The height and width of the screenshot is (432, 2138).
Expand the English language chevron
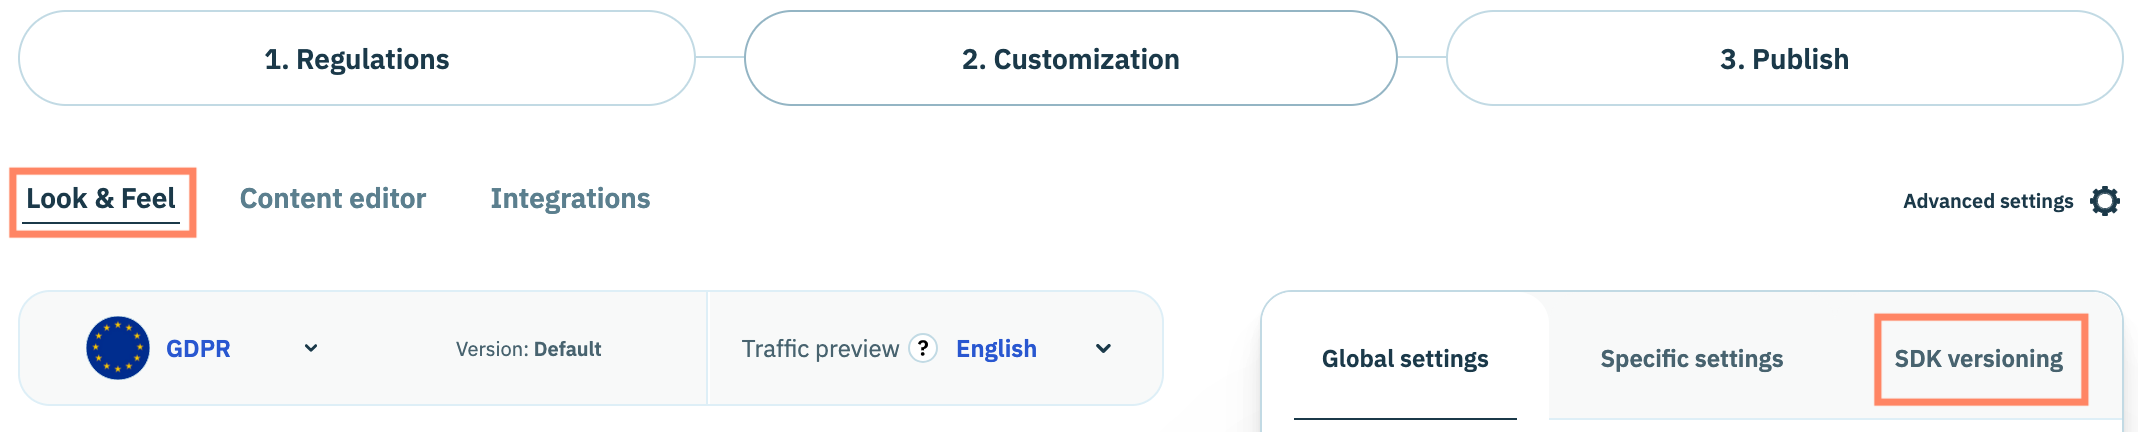coord(1103,348)
